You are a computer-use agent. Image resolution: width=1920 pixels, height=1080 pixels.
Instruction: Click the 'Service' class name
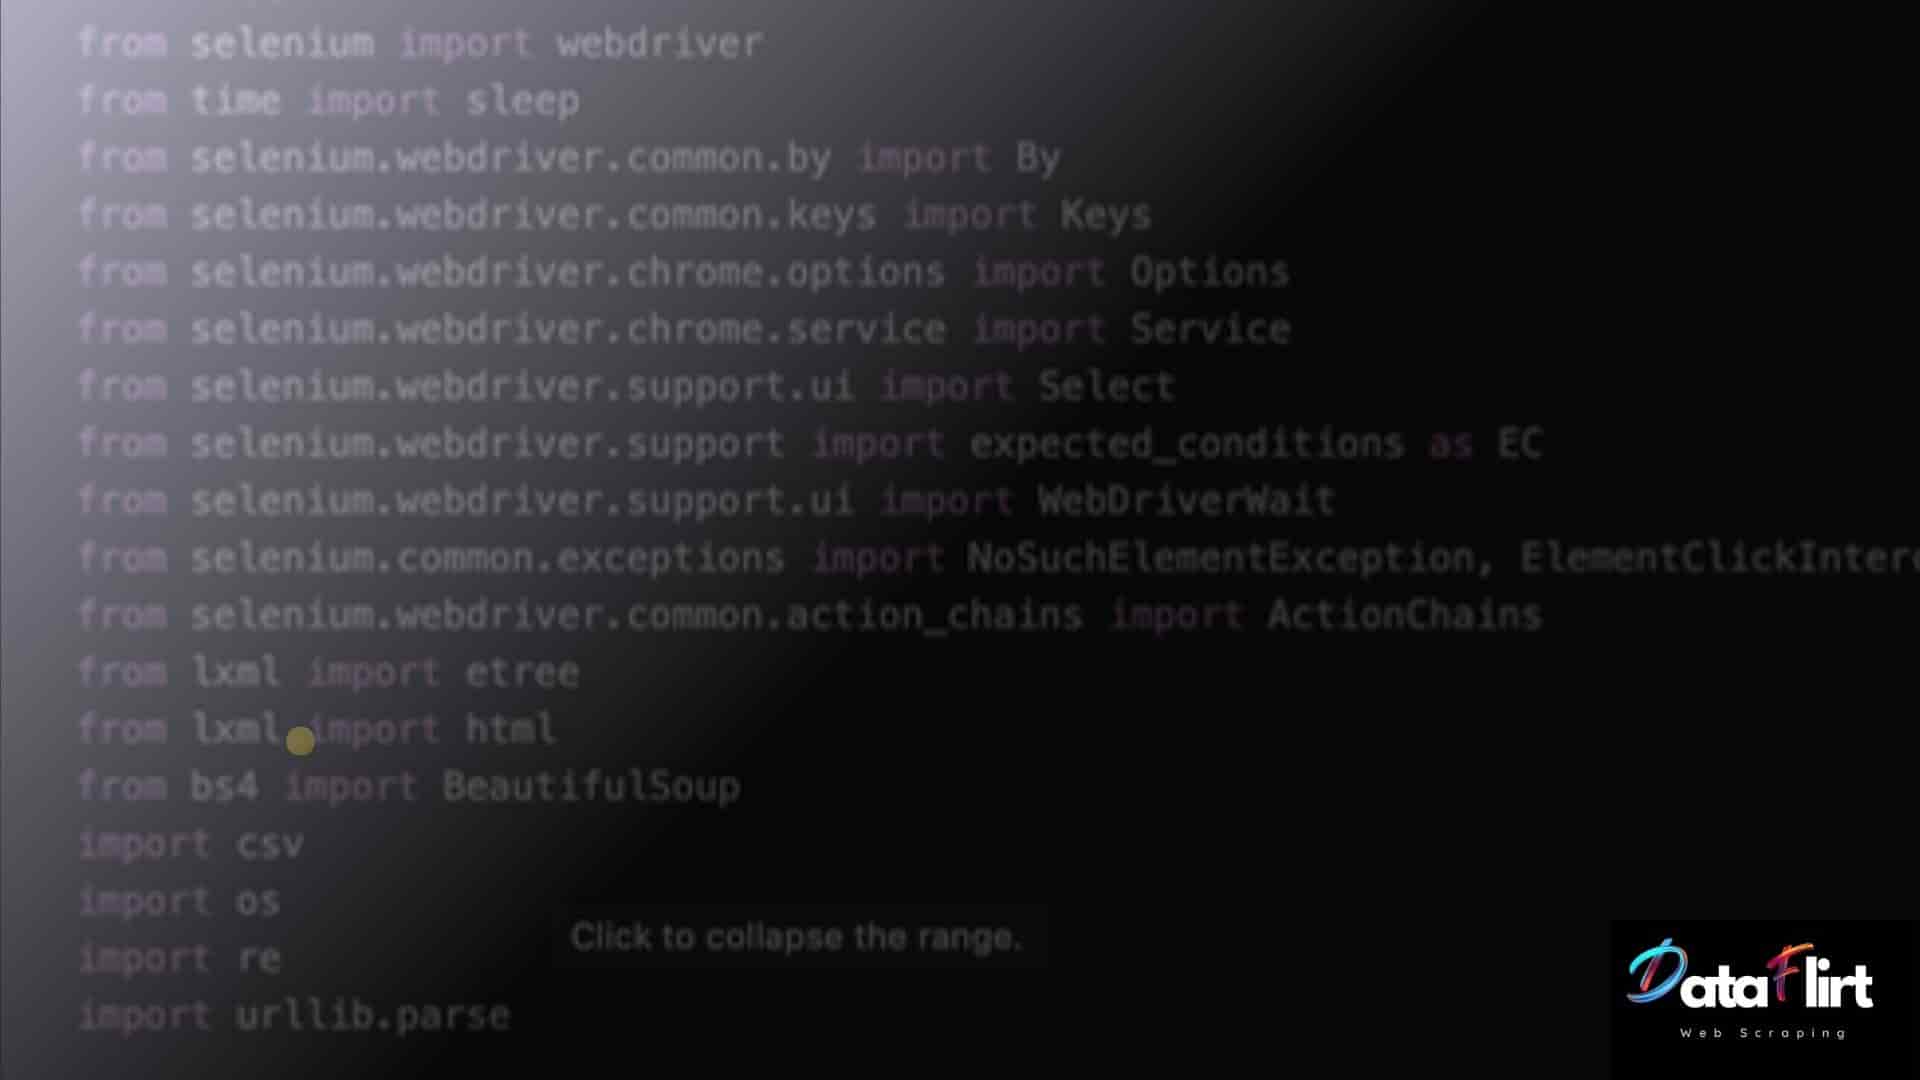click(x=1210, y=329)
